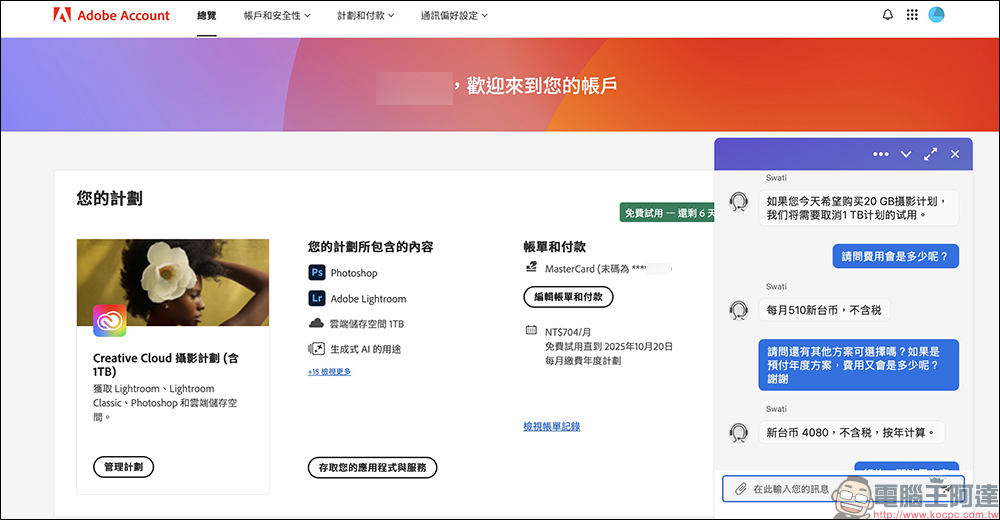
Task: Select the 總覽 tab
Action: (x=207, y=16)
